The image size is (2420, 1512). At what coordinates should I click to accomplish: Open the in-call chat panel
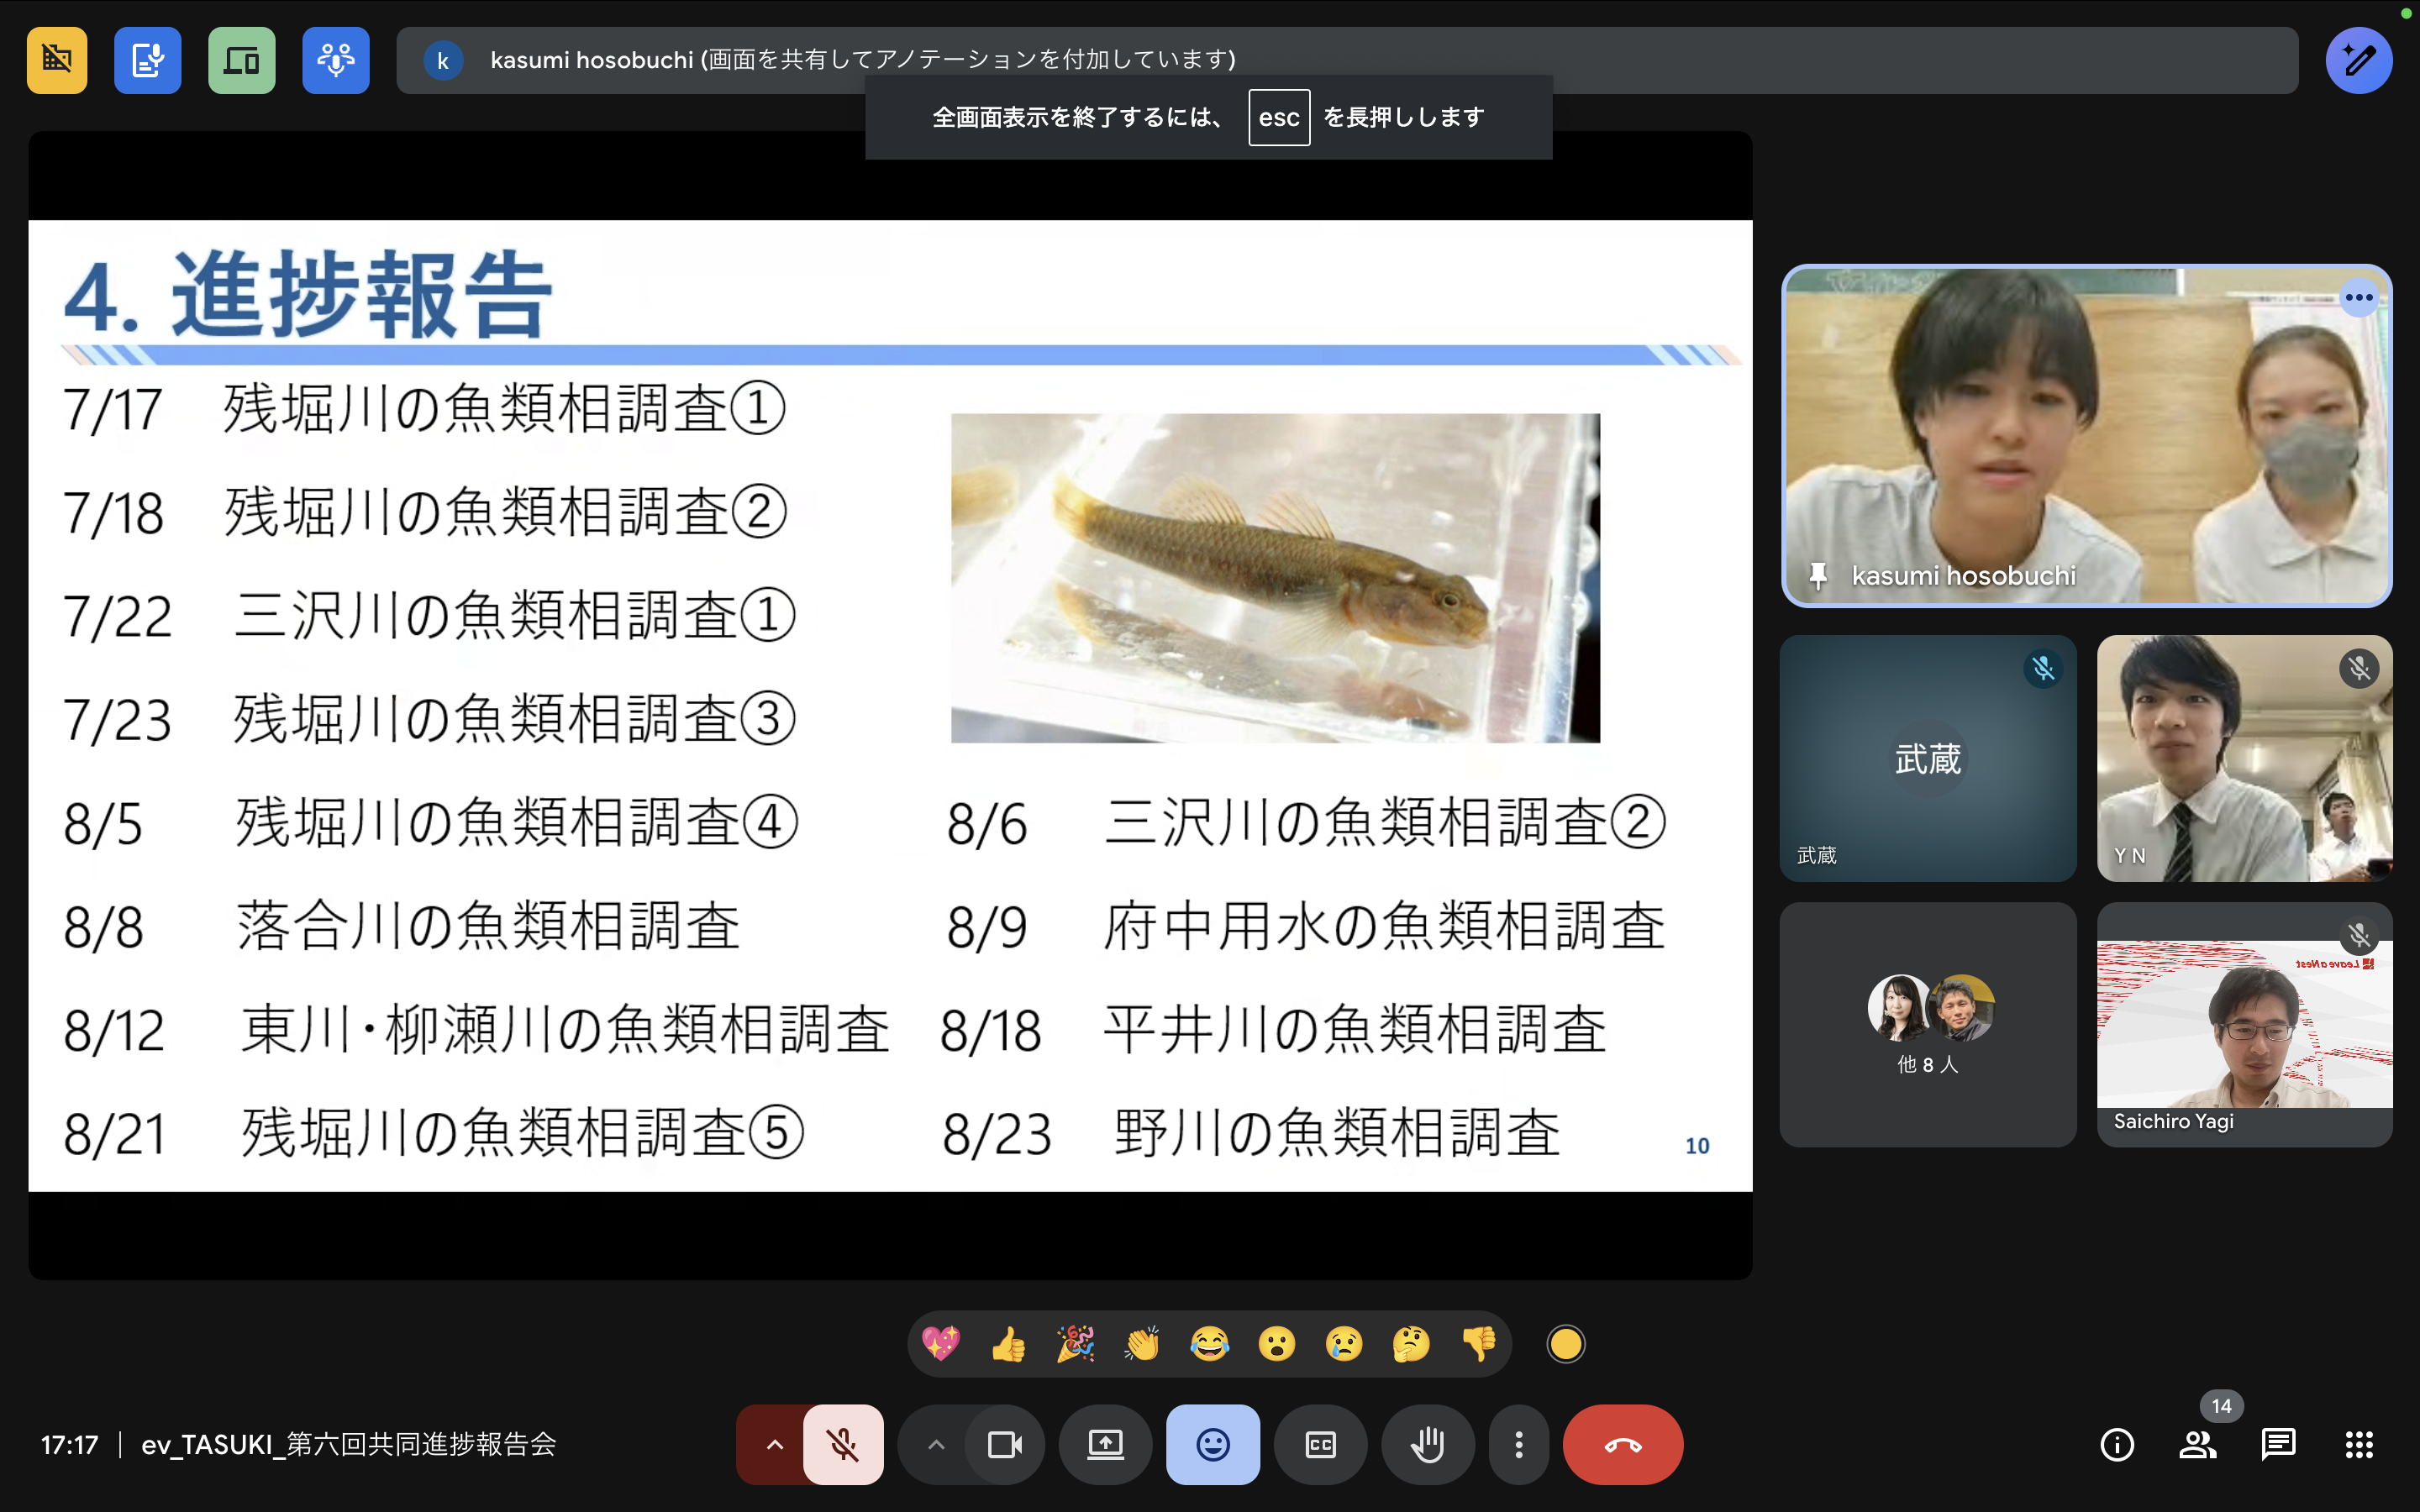[x=2278, y=1444]
